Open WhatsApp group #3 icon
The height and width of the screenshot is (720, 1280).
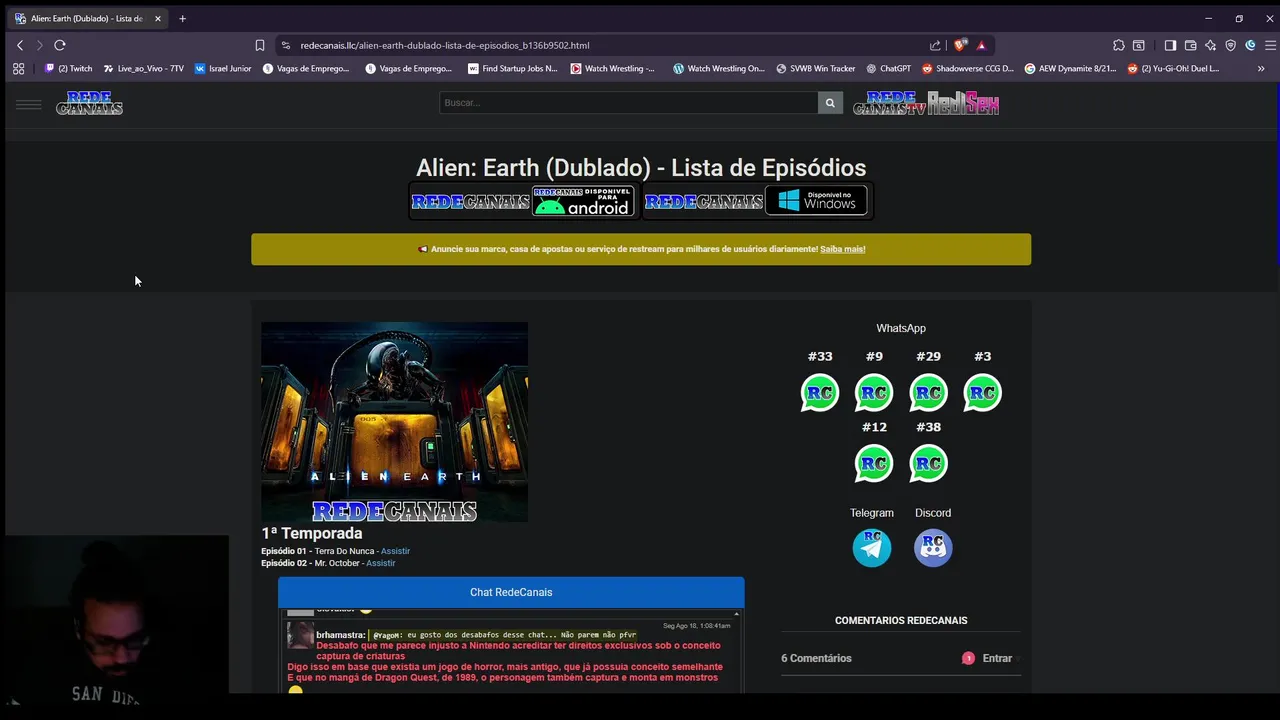point(982,393)
